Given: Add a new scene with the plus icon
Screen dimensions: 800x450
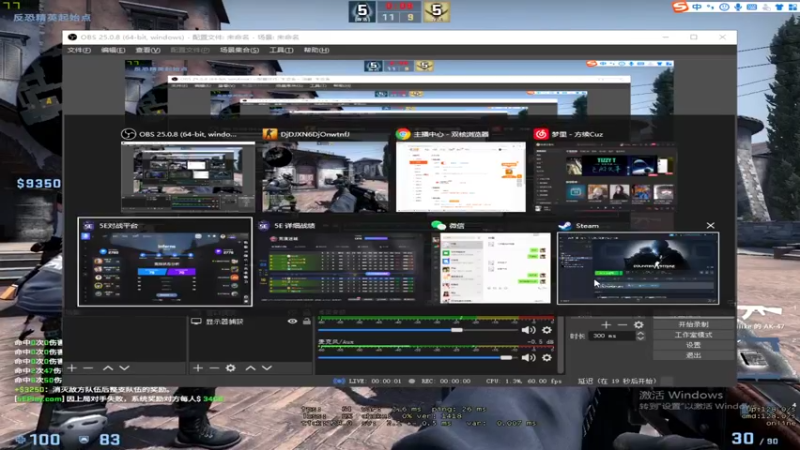Looking at the screenshot, I should pos(72,368).
